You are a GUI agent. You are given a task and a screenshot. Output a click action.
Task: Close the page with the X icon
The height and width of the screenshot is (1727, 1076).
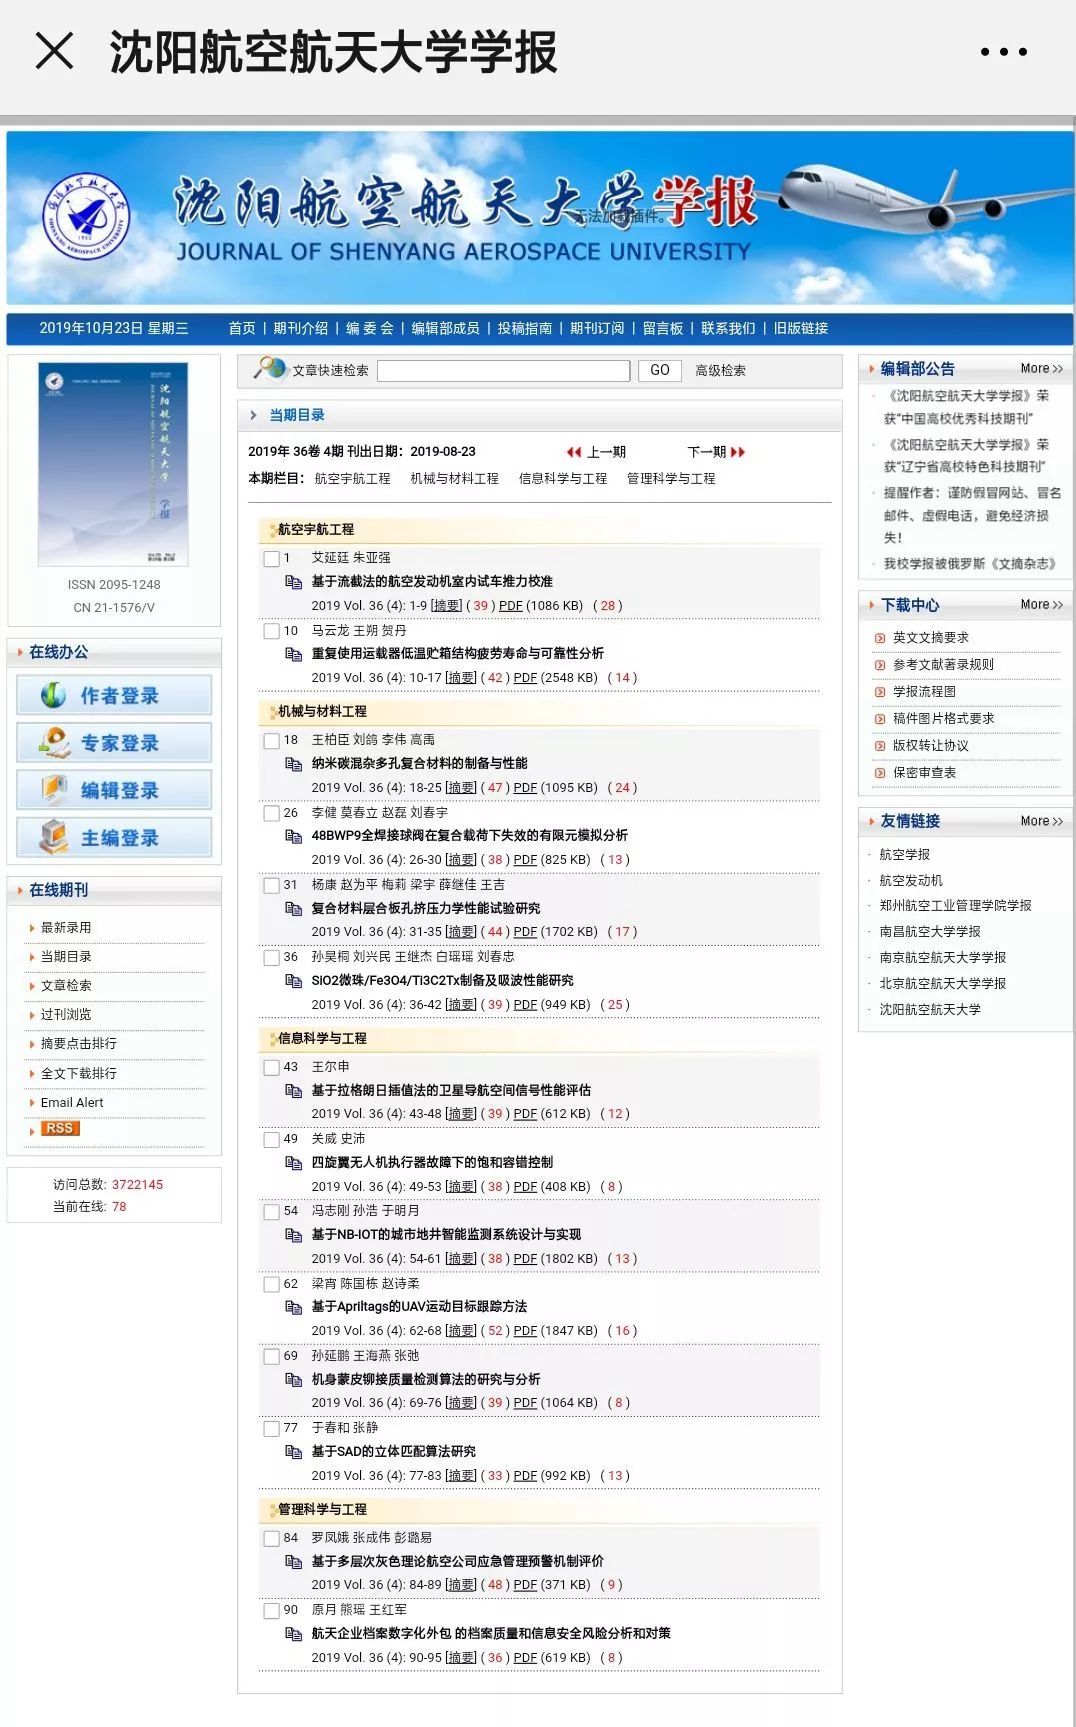tap(54, 51)
